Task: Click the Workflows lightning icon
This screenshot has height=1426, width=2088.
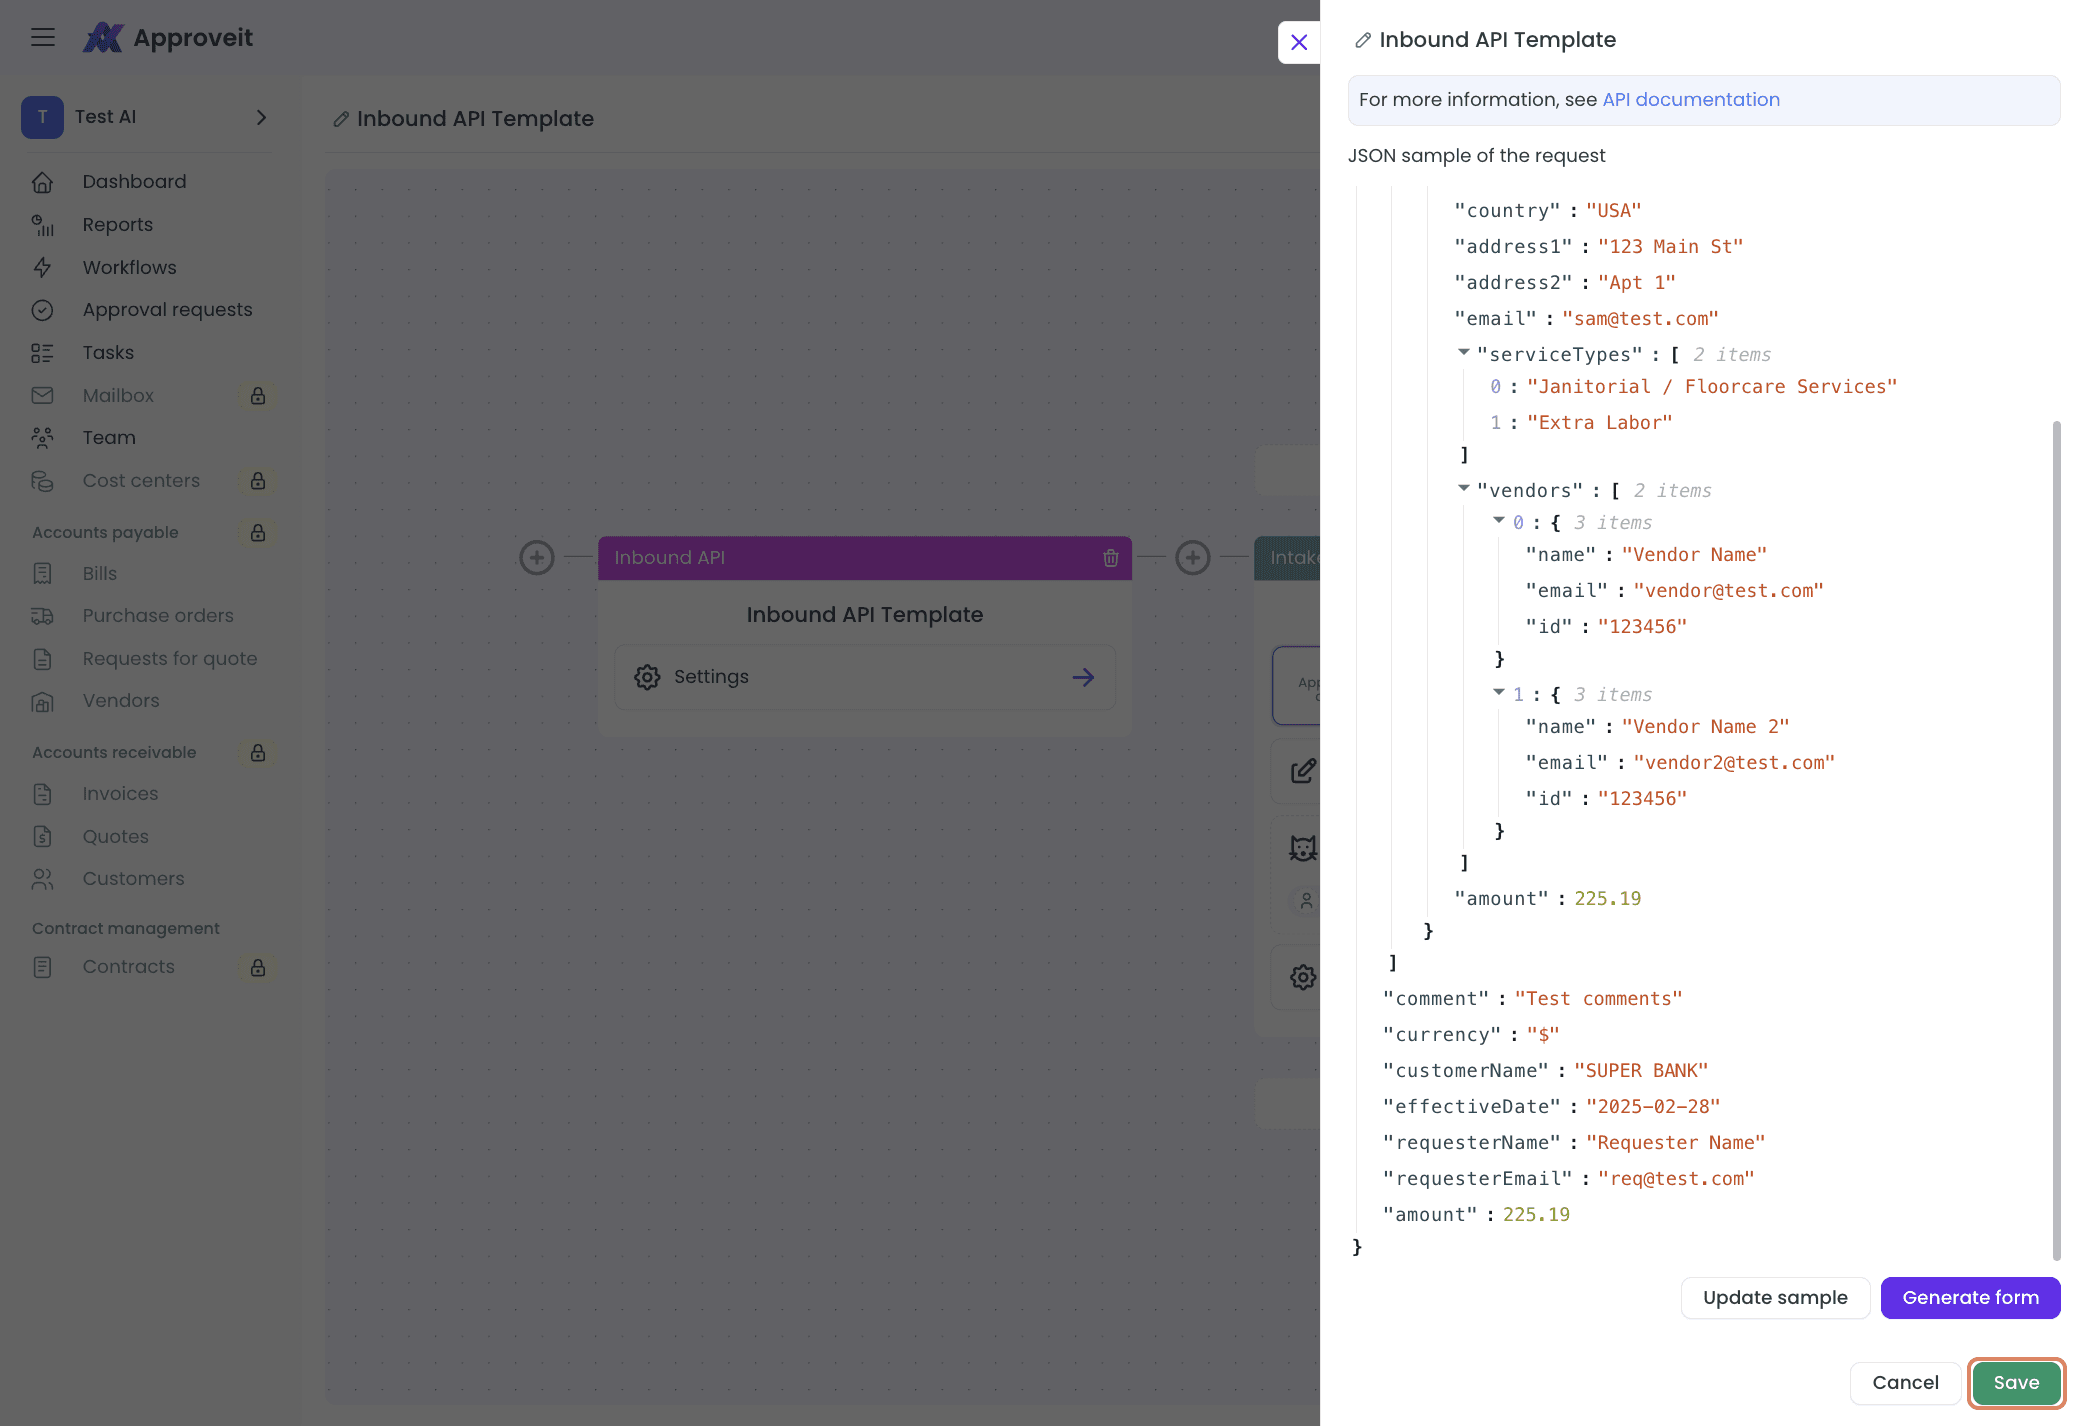Action: coord(42,268)
